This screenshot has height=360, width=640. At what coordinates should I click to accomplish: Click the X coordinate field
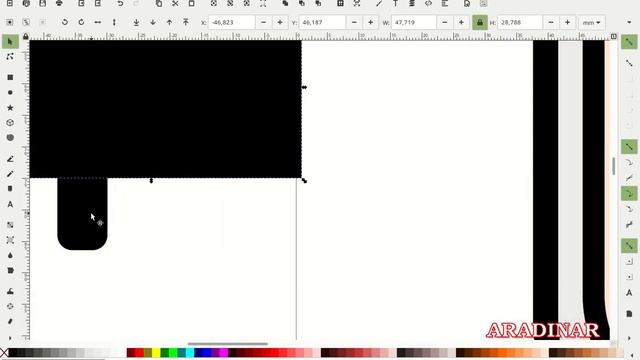click(x=231, y=22)
